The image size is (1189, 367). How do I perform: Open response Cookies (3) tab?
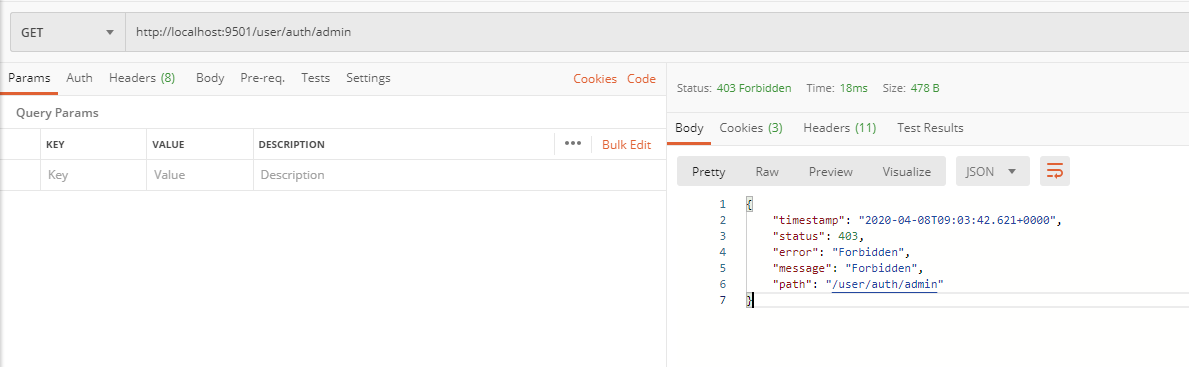(751, 127)
